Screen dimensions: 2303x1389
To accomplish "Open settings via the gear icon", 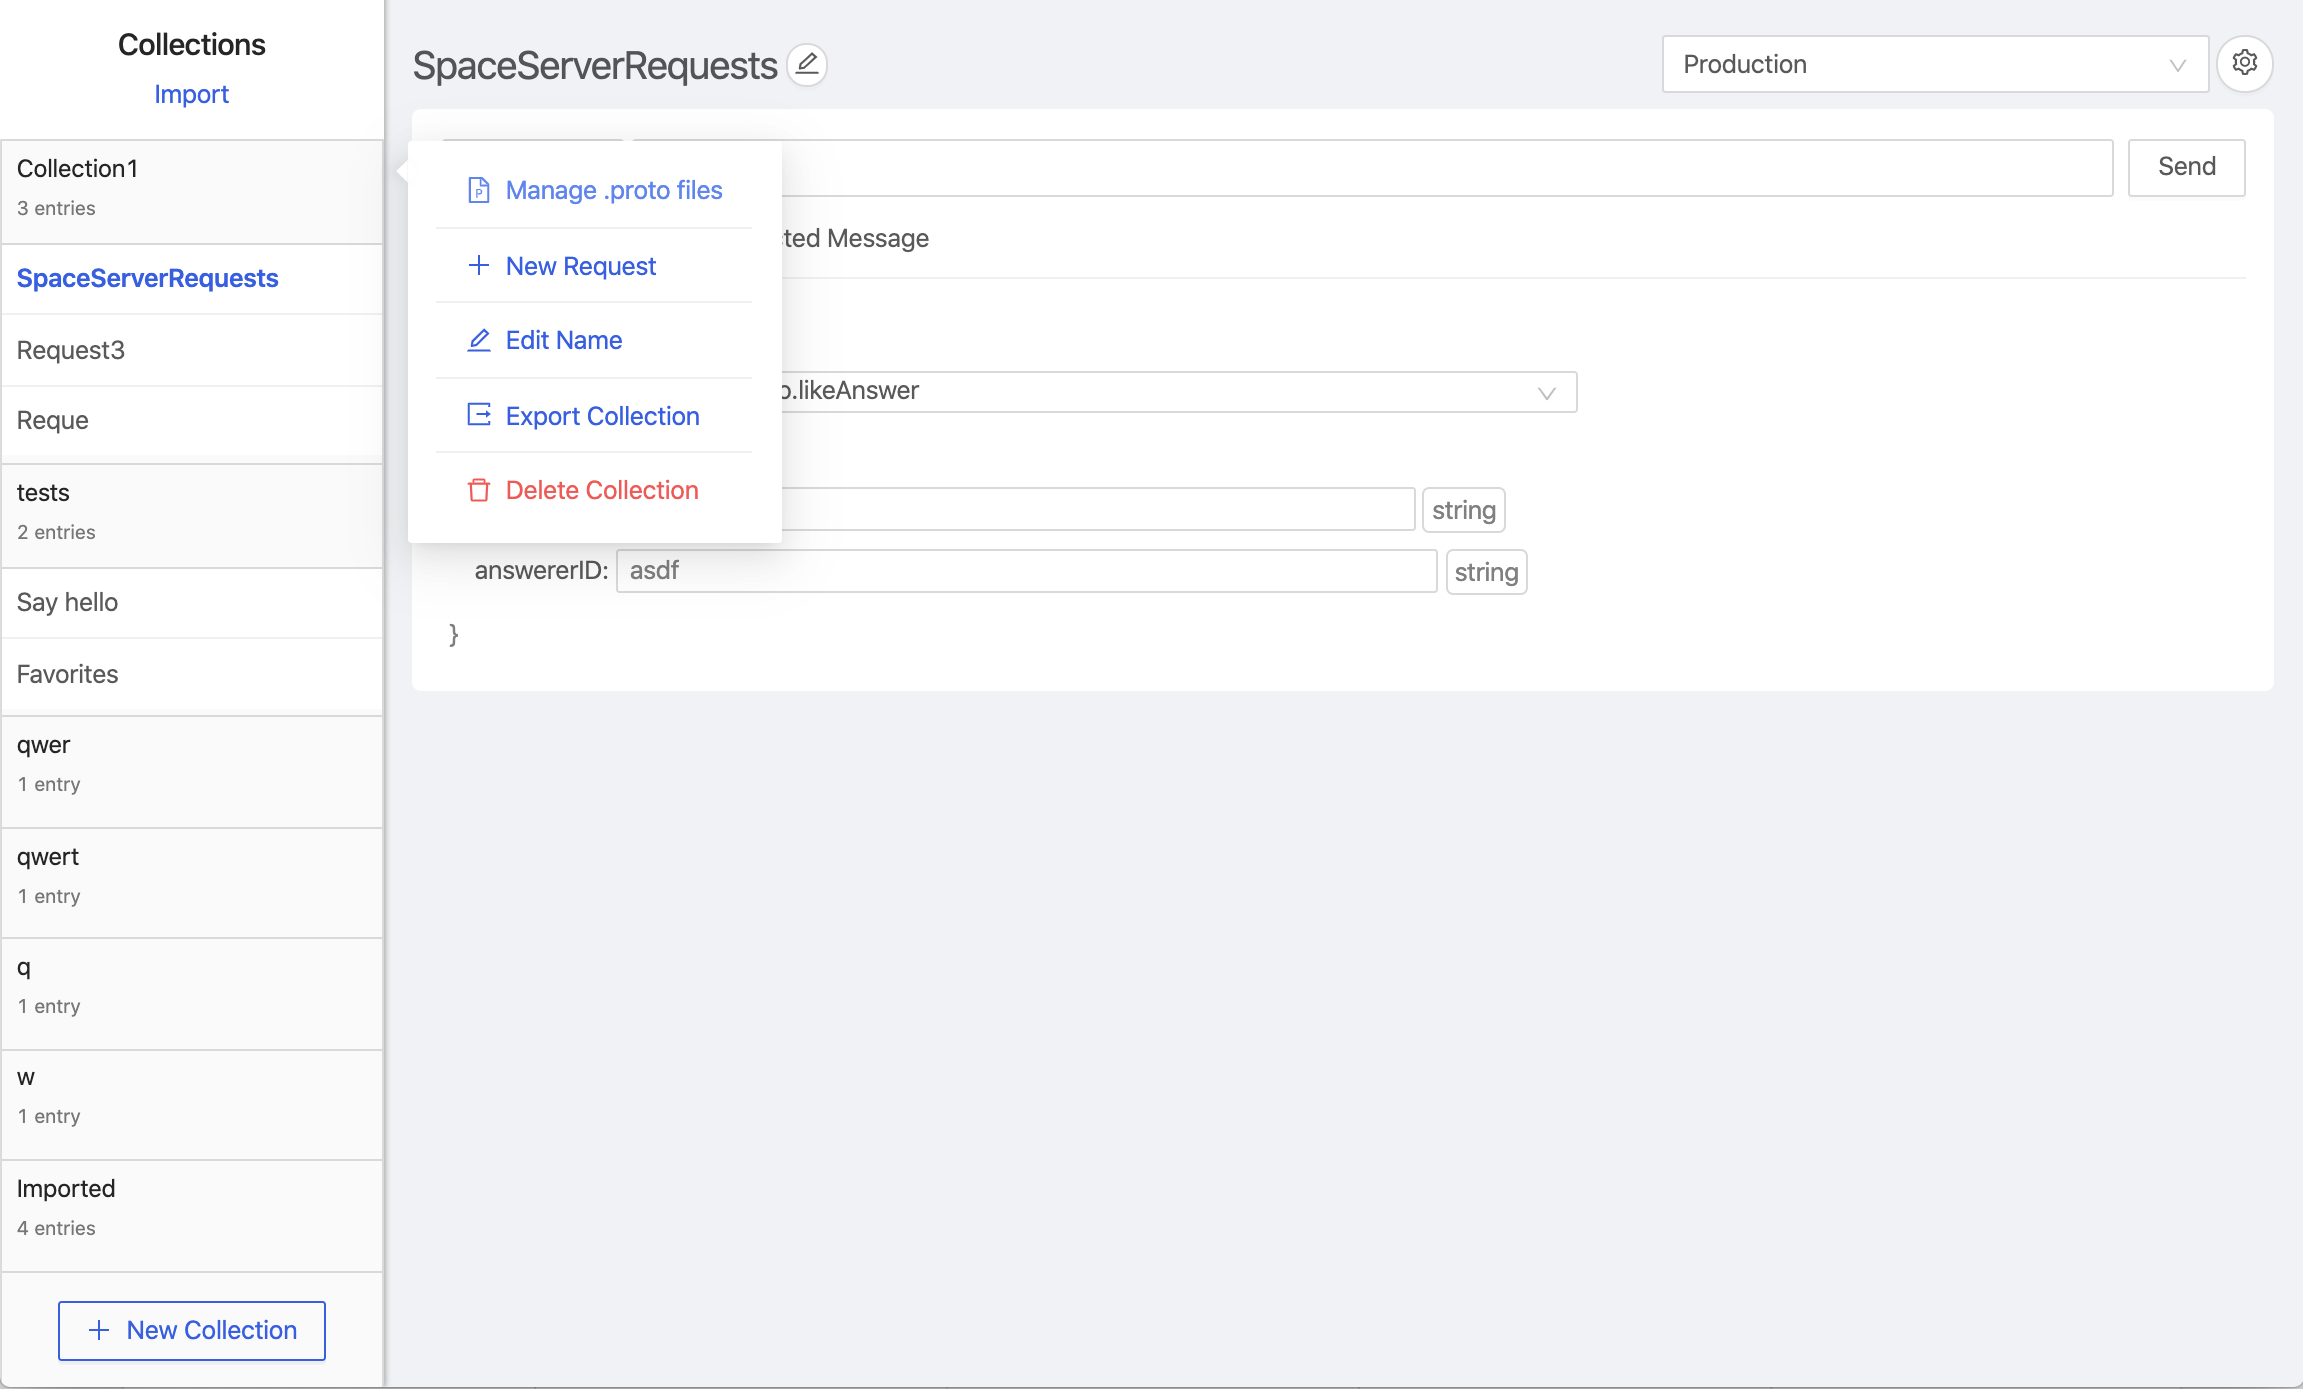I will (2244, 64).
